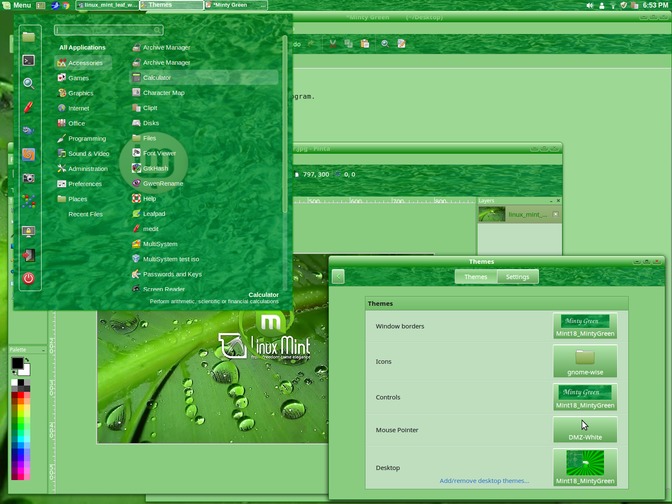The height and width of the screenshot is (504, 672).
Task: Click in the menu search field
Action: coord(109,30)
